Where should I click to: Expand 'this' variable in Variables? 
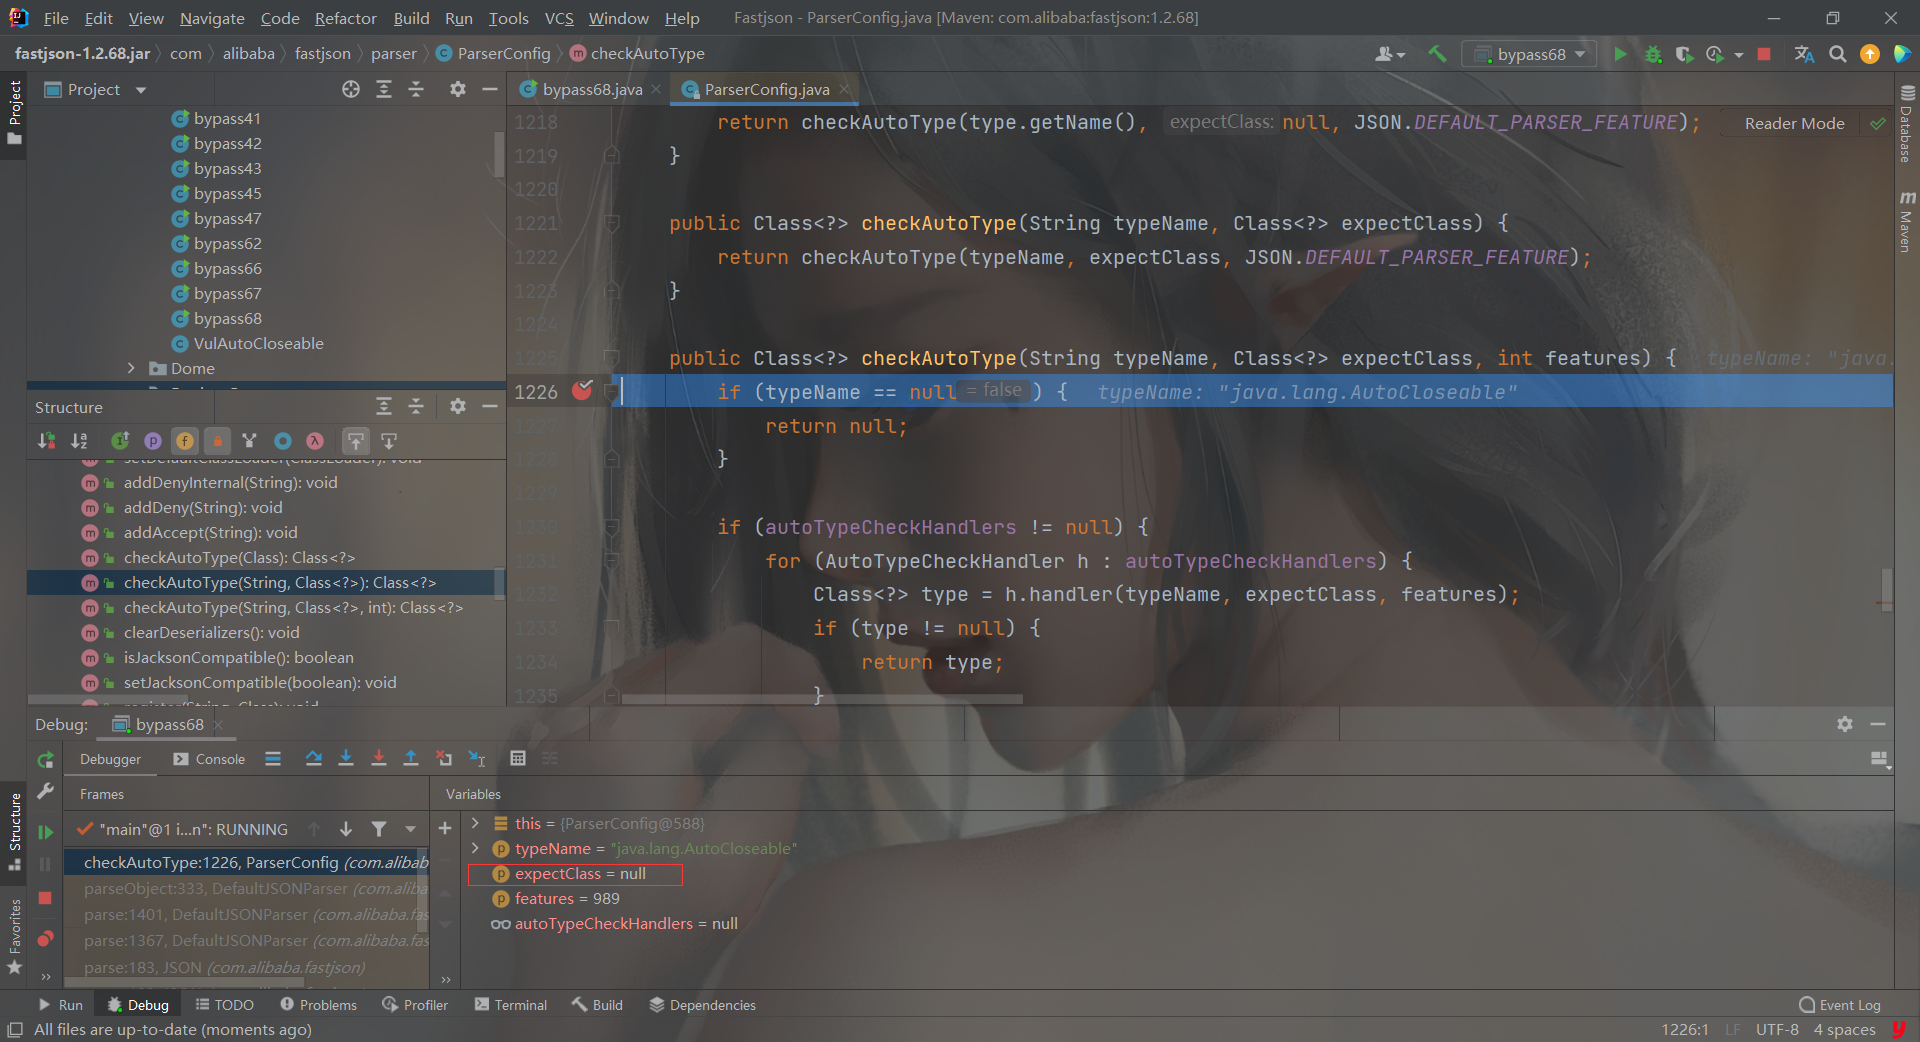tap(475, 824)
